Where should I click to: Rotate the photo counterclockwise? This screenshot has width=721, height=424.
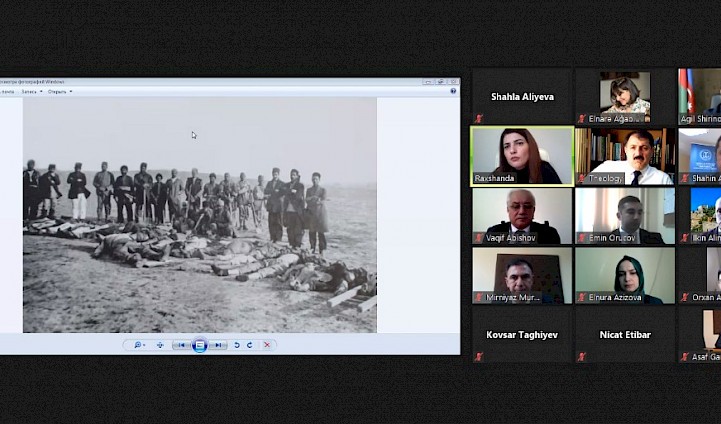pos(237,345)
